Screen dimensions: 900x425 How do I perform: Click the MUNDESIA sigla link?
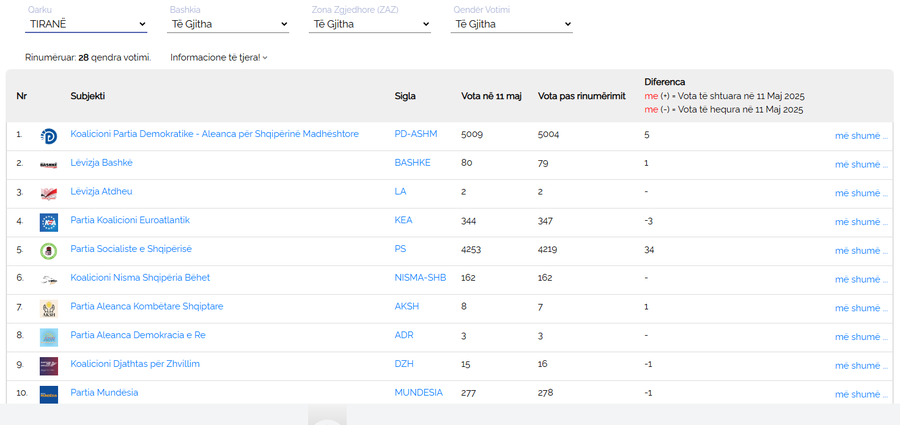(x=419, y=392)
